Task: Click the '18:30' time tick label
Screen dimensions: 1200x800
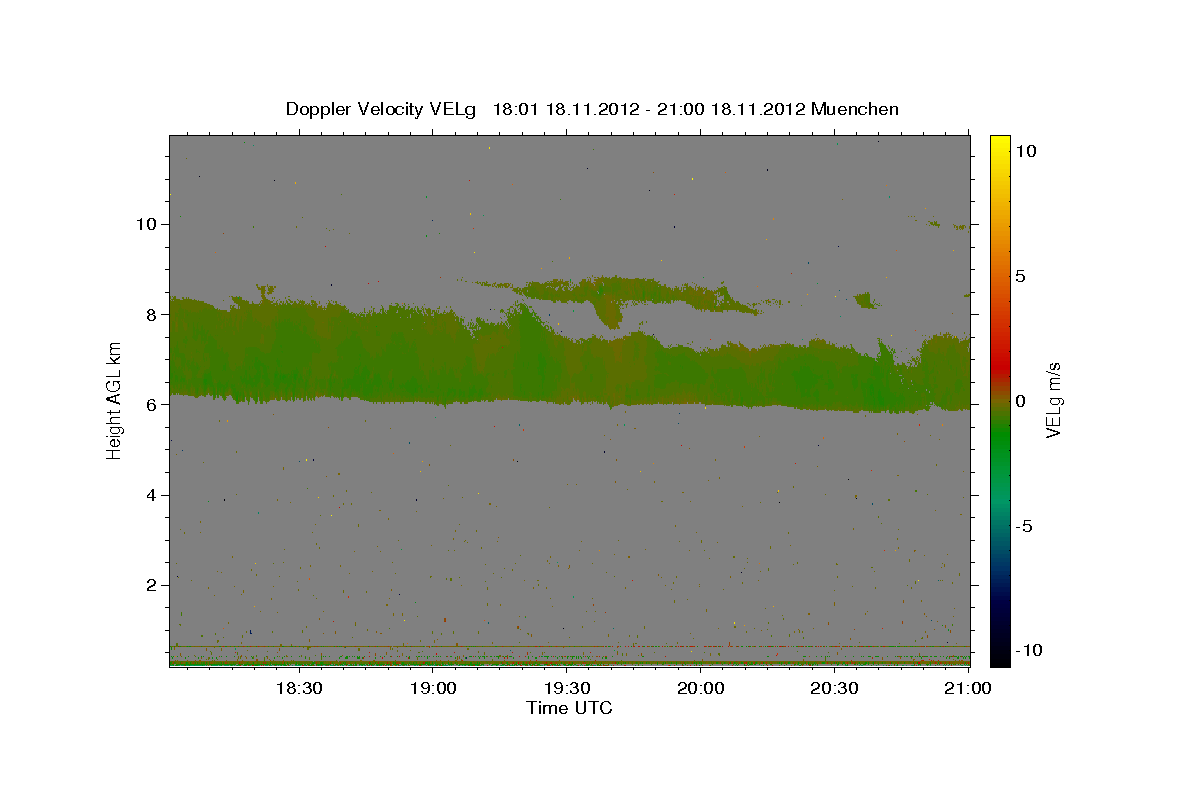Action: pos(298,688)
